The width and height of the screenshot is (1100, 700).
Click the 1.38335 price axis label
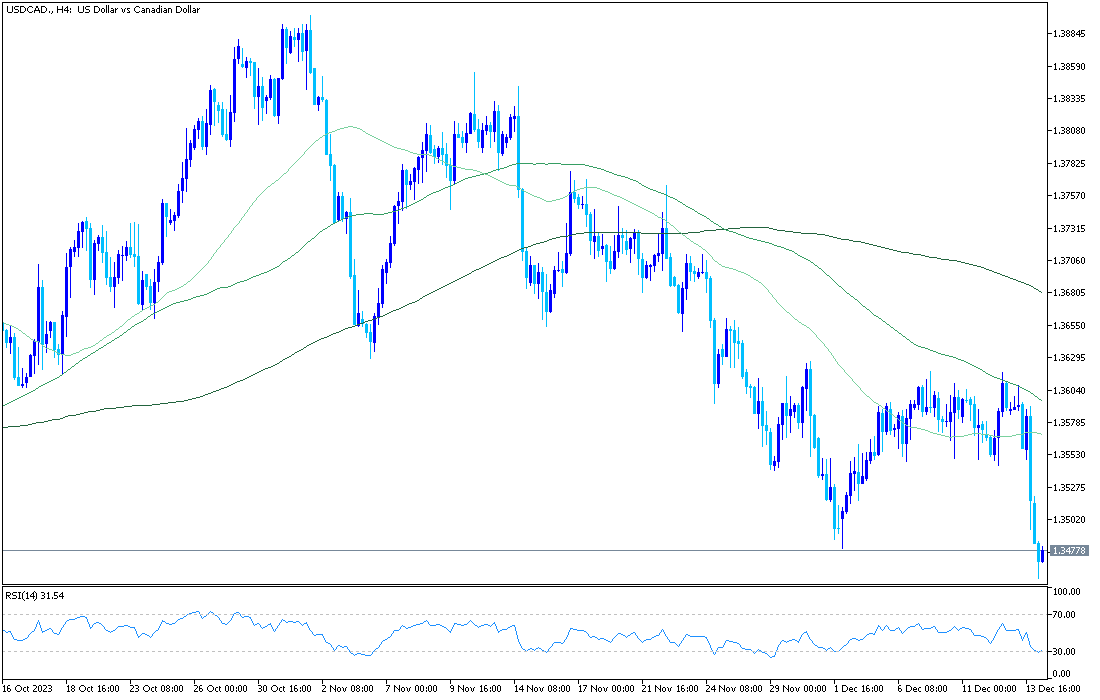[x=1070, y=98]
